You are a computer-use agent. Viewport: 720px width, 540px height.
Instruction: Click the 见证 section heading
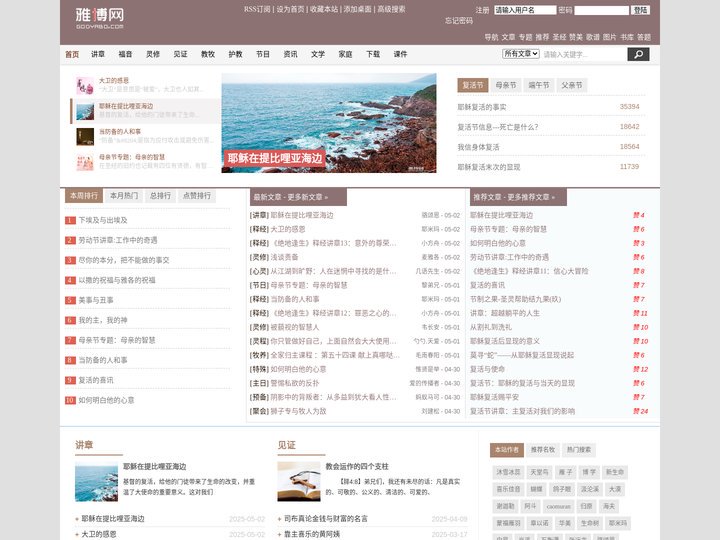(287, 445)
